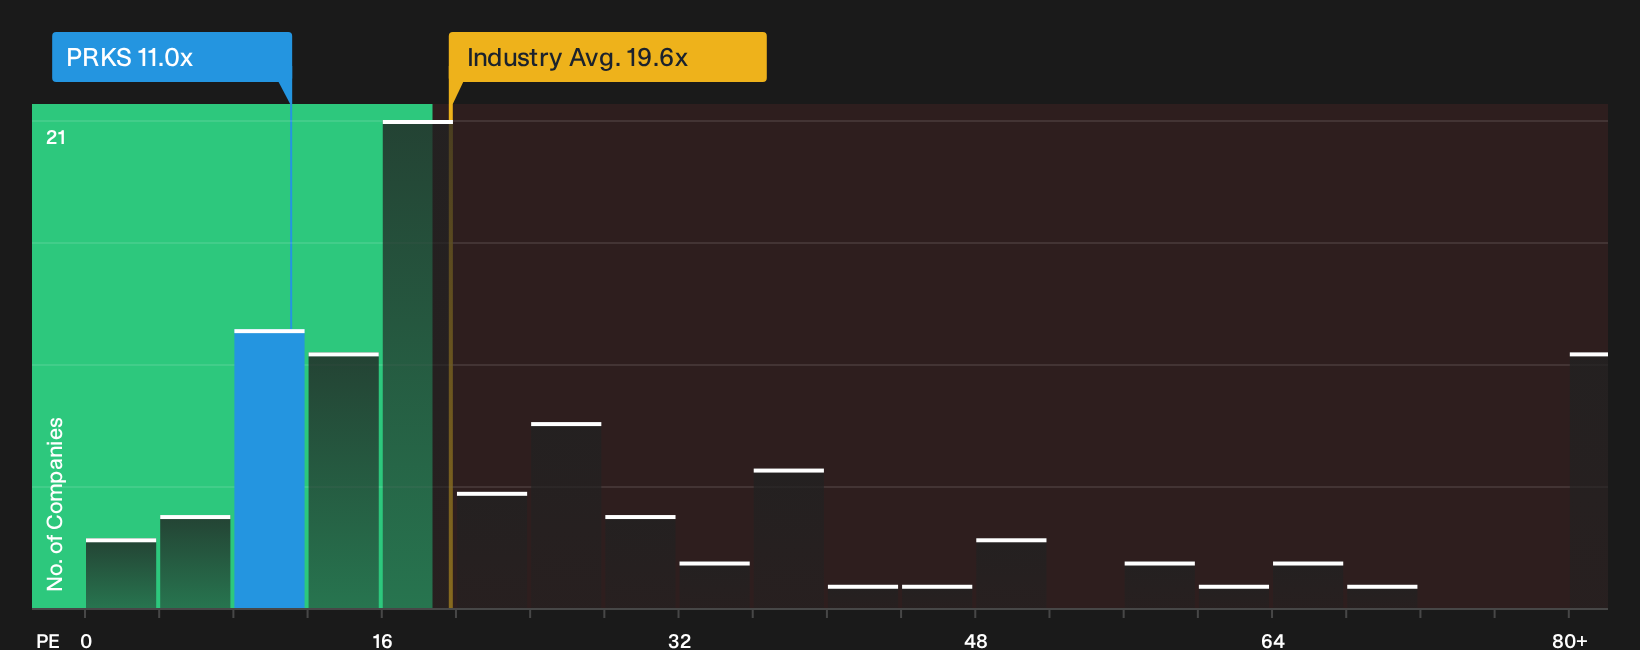Click the 16 label on the PE axis
The height and width of the screenshot is (650, 1640).
pos(382,640)
